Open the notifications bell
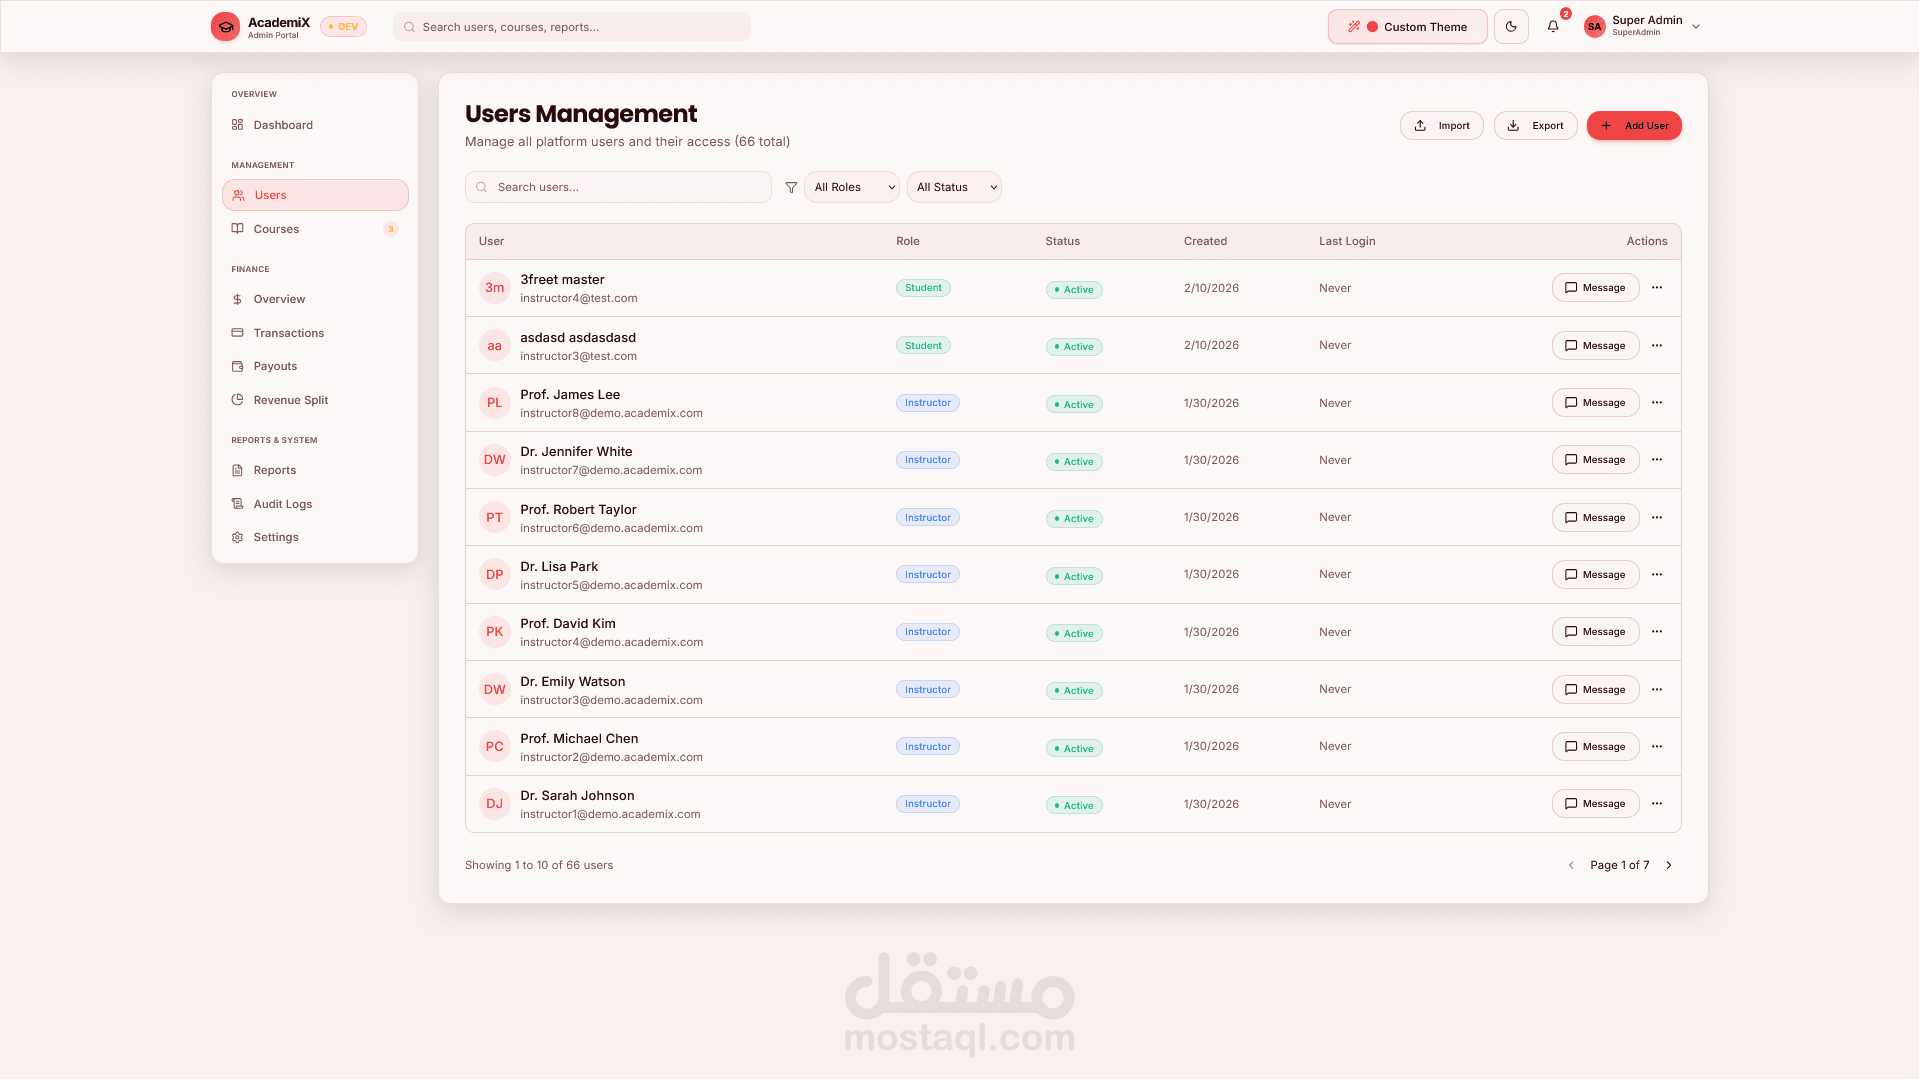This screenshot has height=1080, width=1920. coord(1553,27)
